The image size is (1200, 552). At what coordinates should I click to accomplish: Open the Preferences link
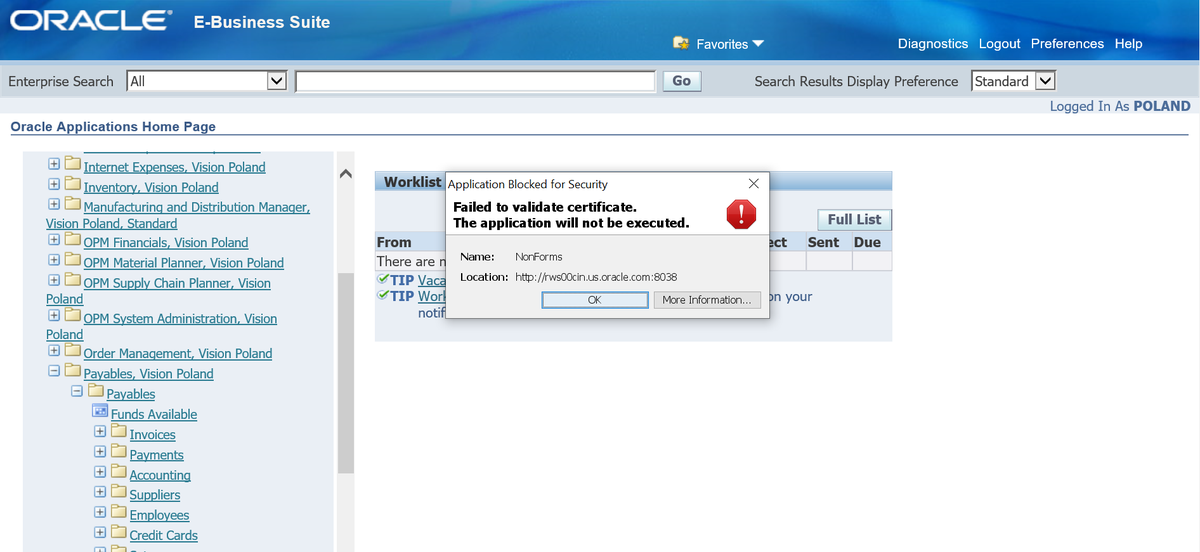(x=1067, y=44)
